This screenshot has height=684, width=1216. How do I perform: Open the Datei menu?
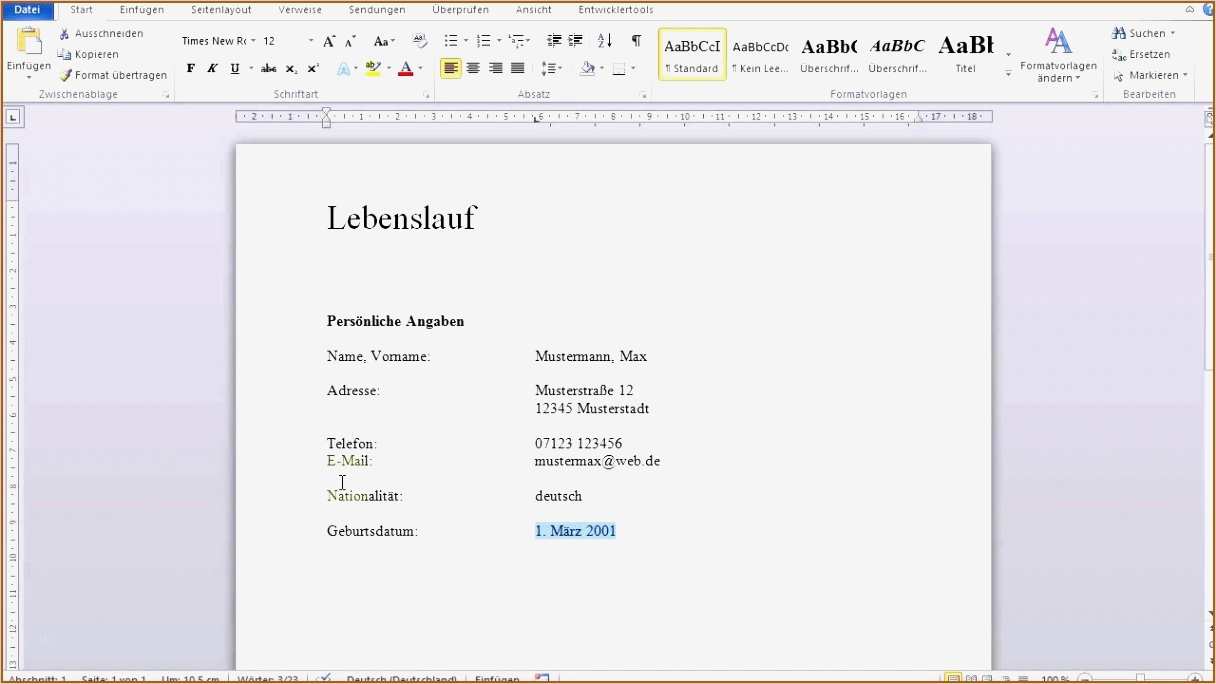point(27,9)
